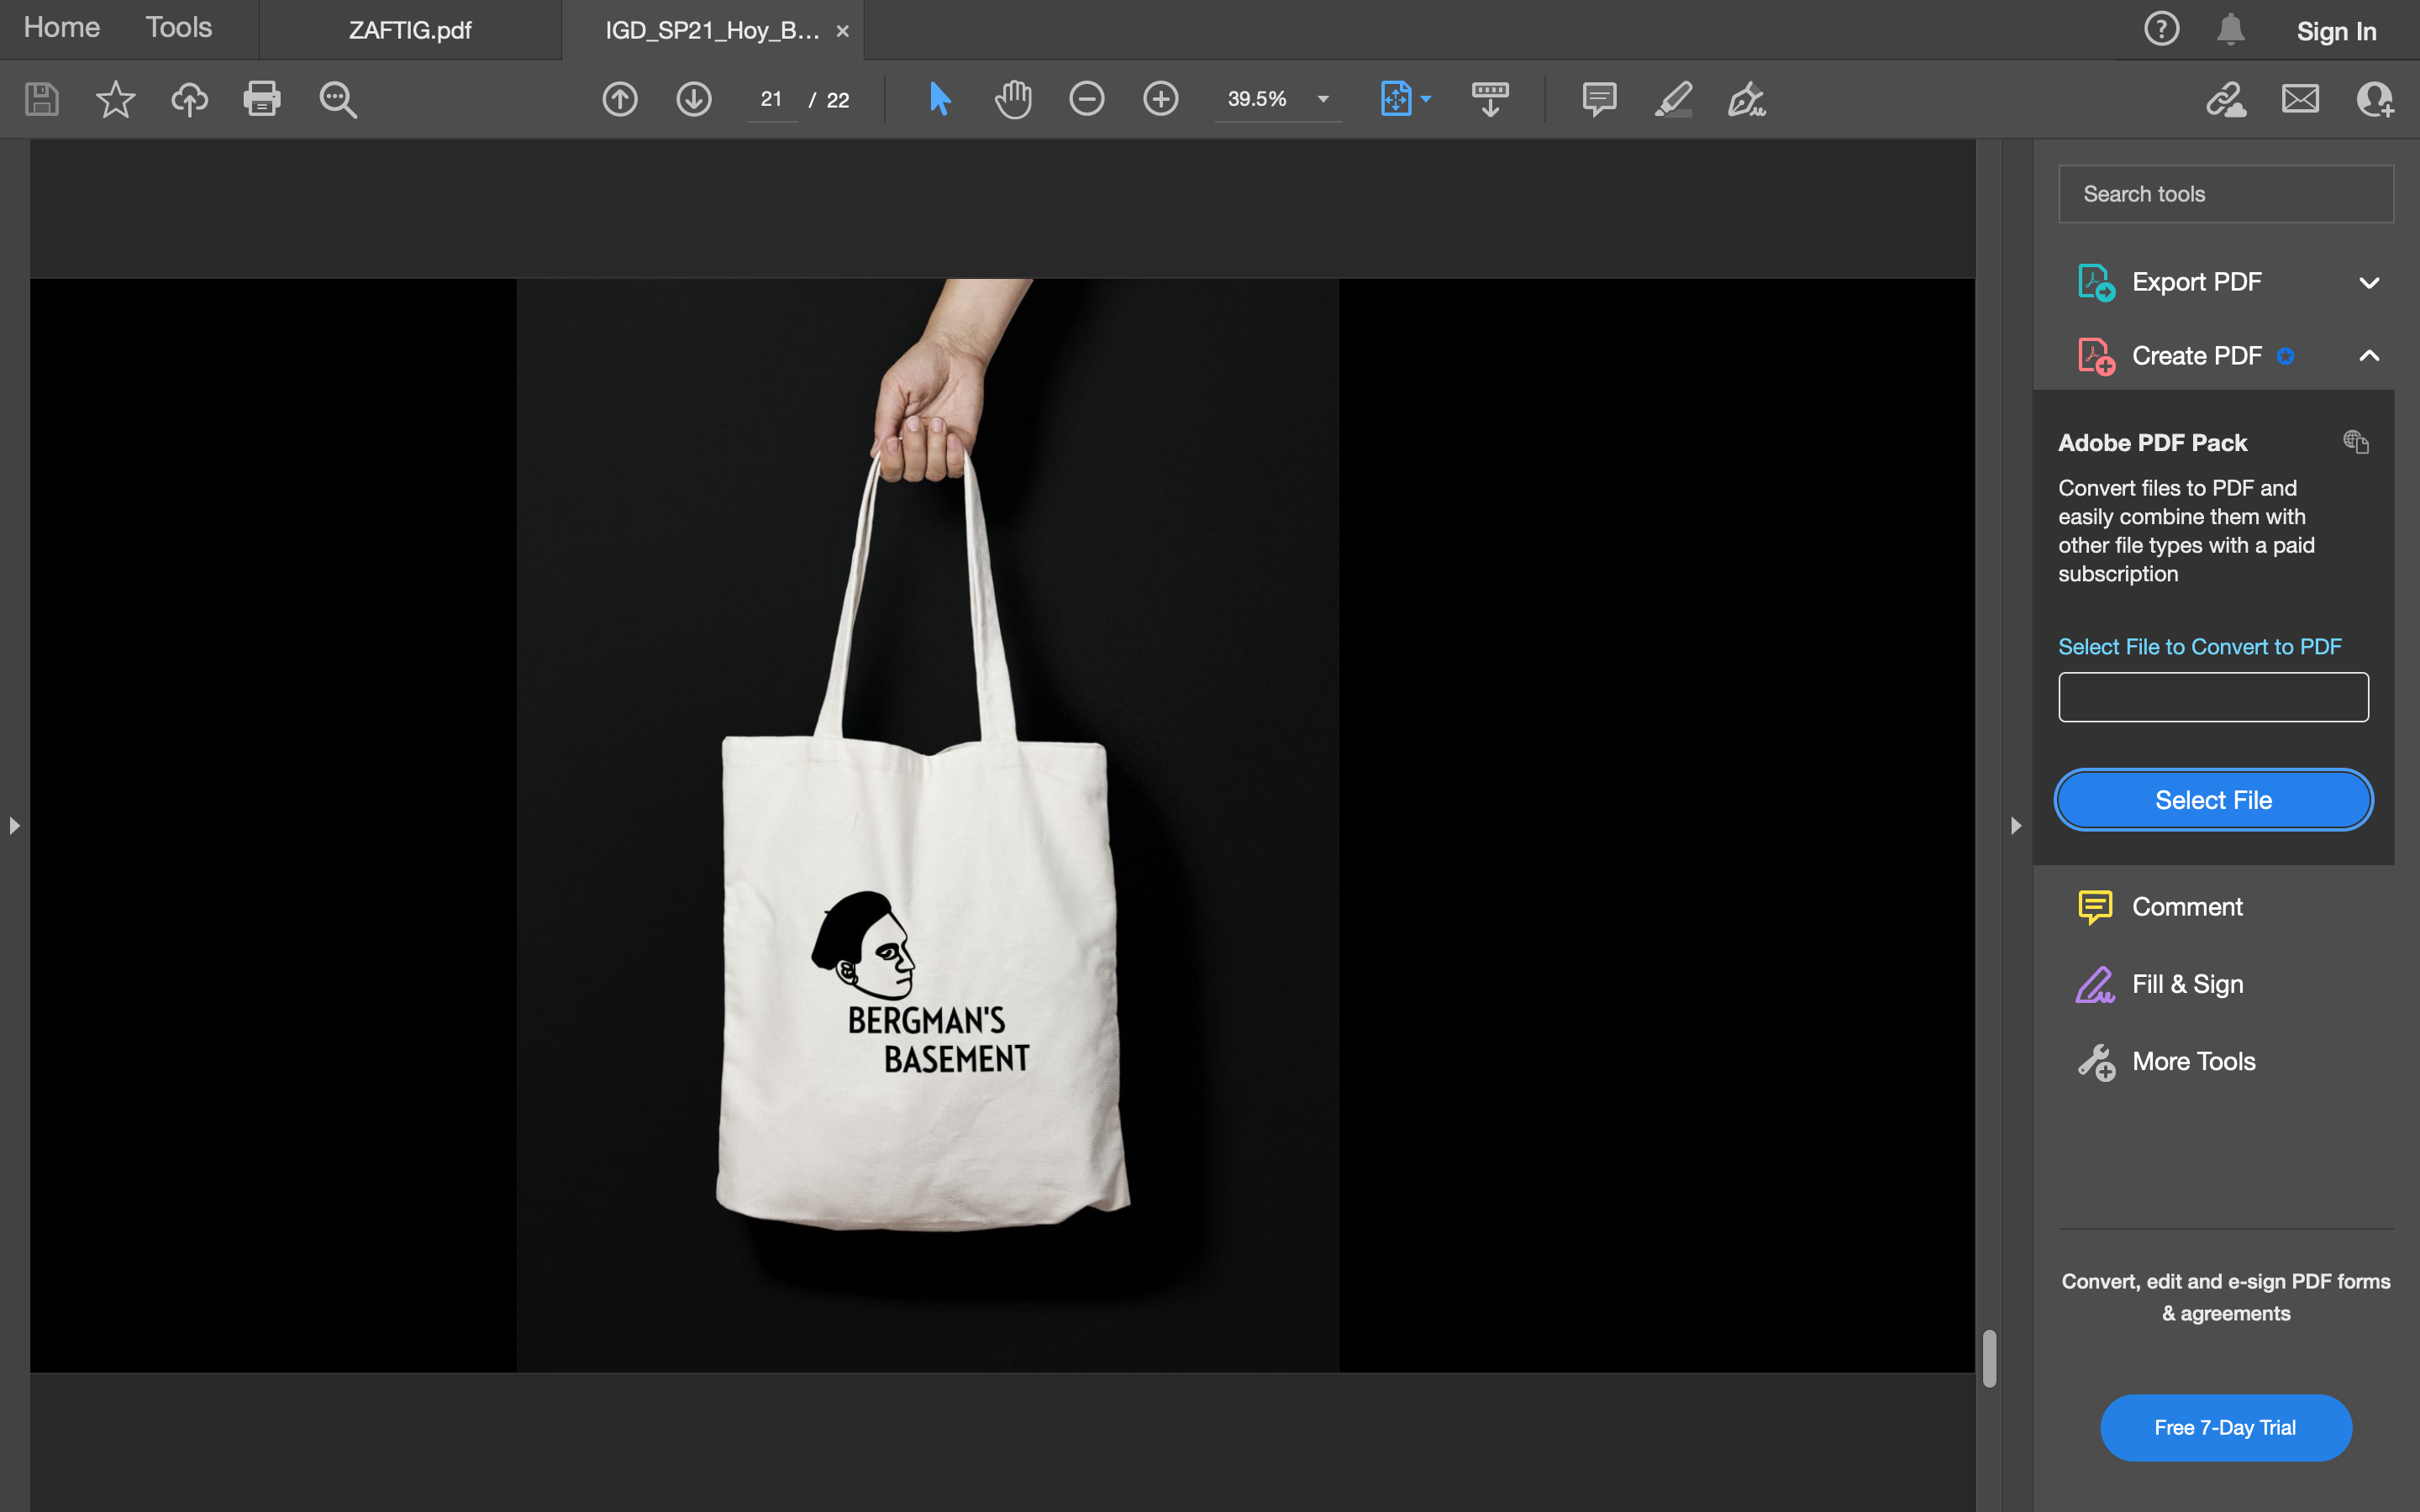Select the Highlight text tool

pos(1673,99)
